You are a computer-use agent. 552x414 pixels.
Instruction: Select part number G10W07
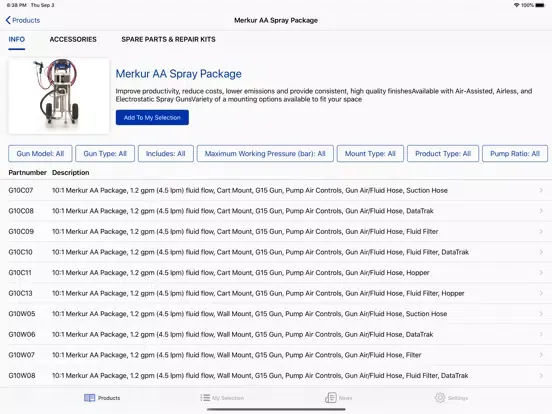[x=21, y=355]
